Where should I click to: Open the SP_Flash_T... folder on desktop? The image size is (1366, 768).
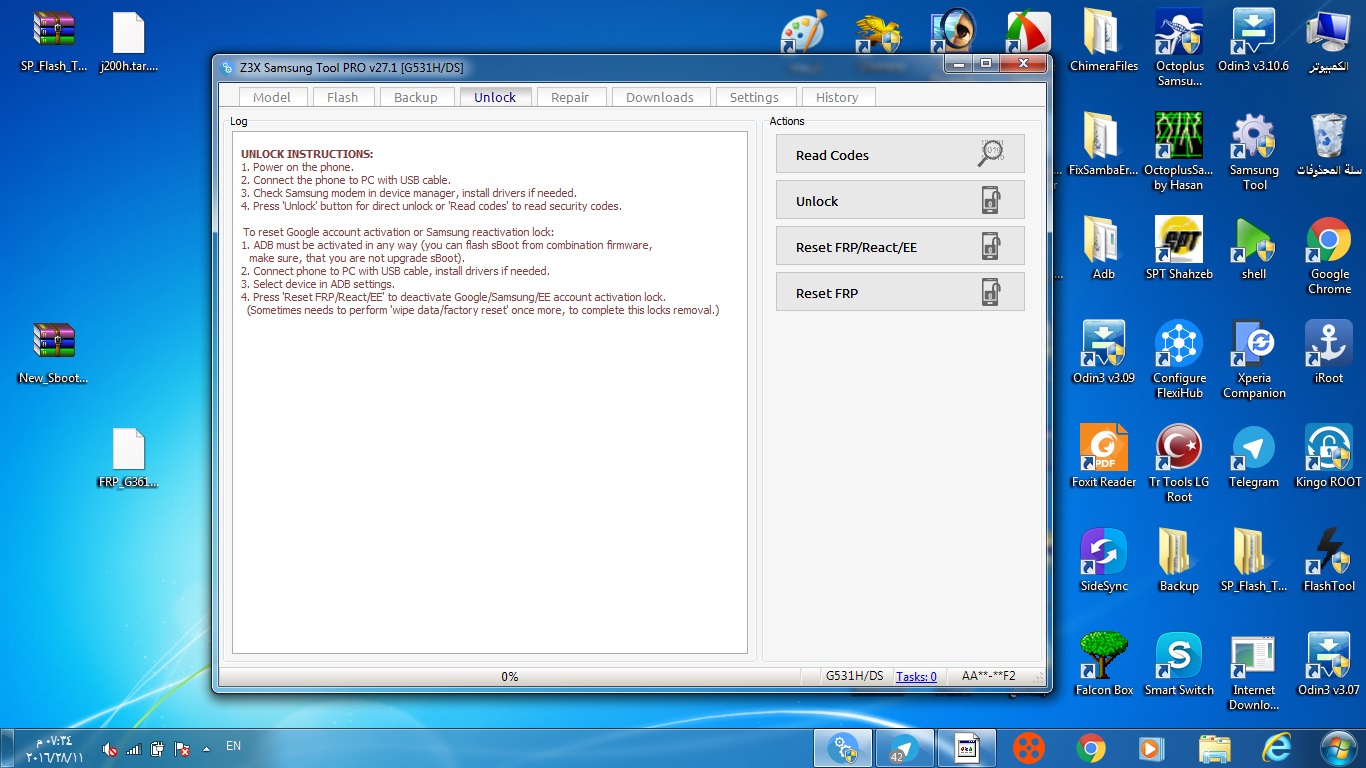[1254, 562]
